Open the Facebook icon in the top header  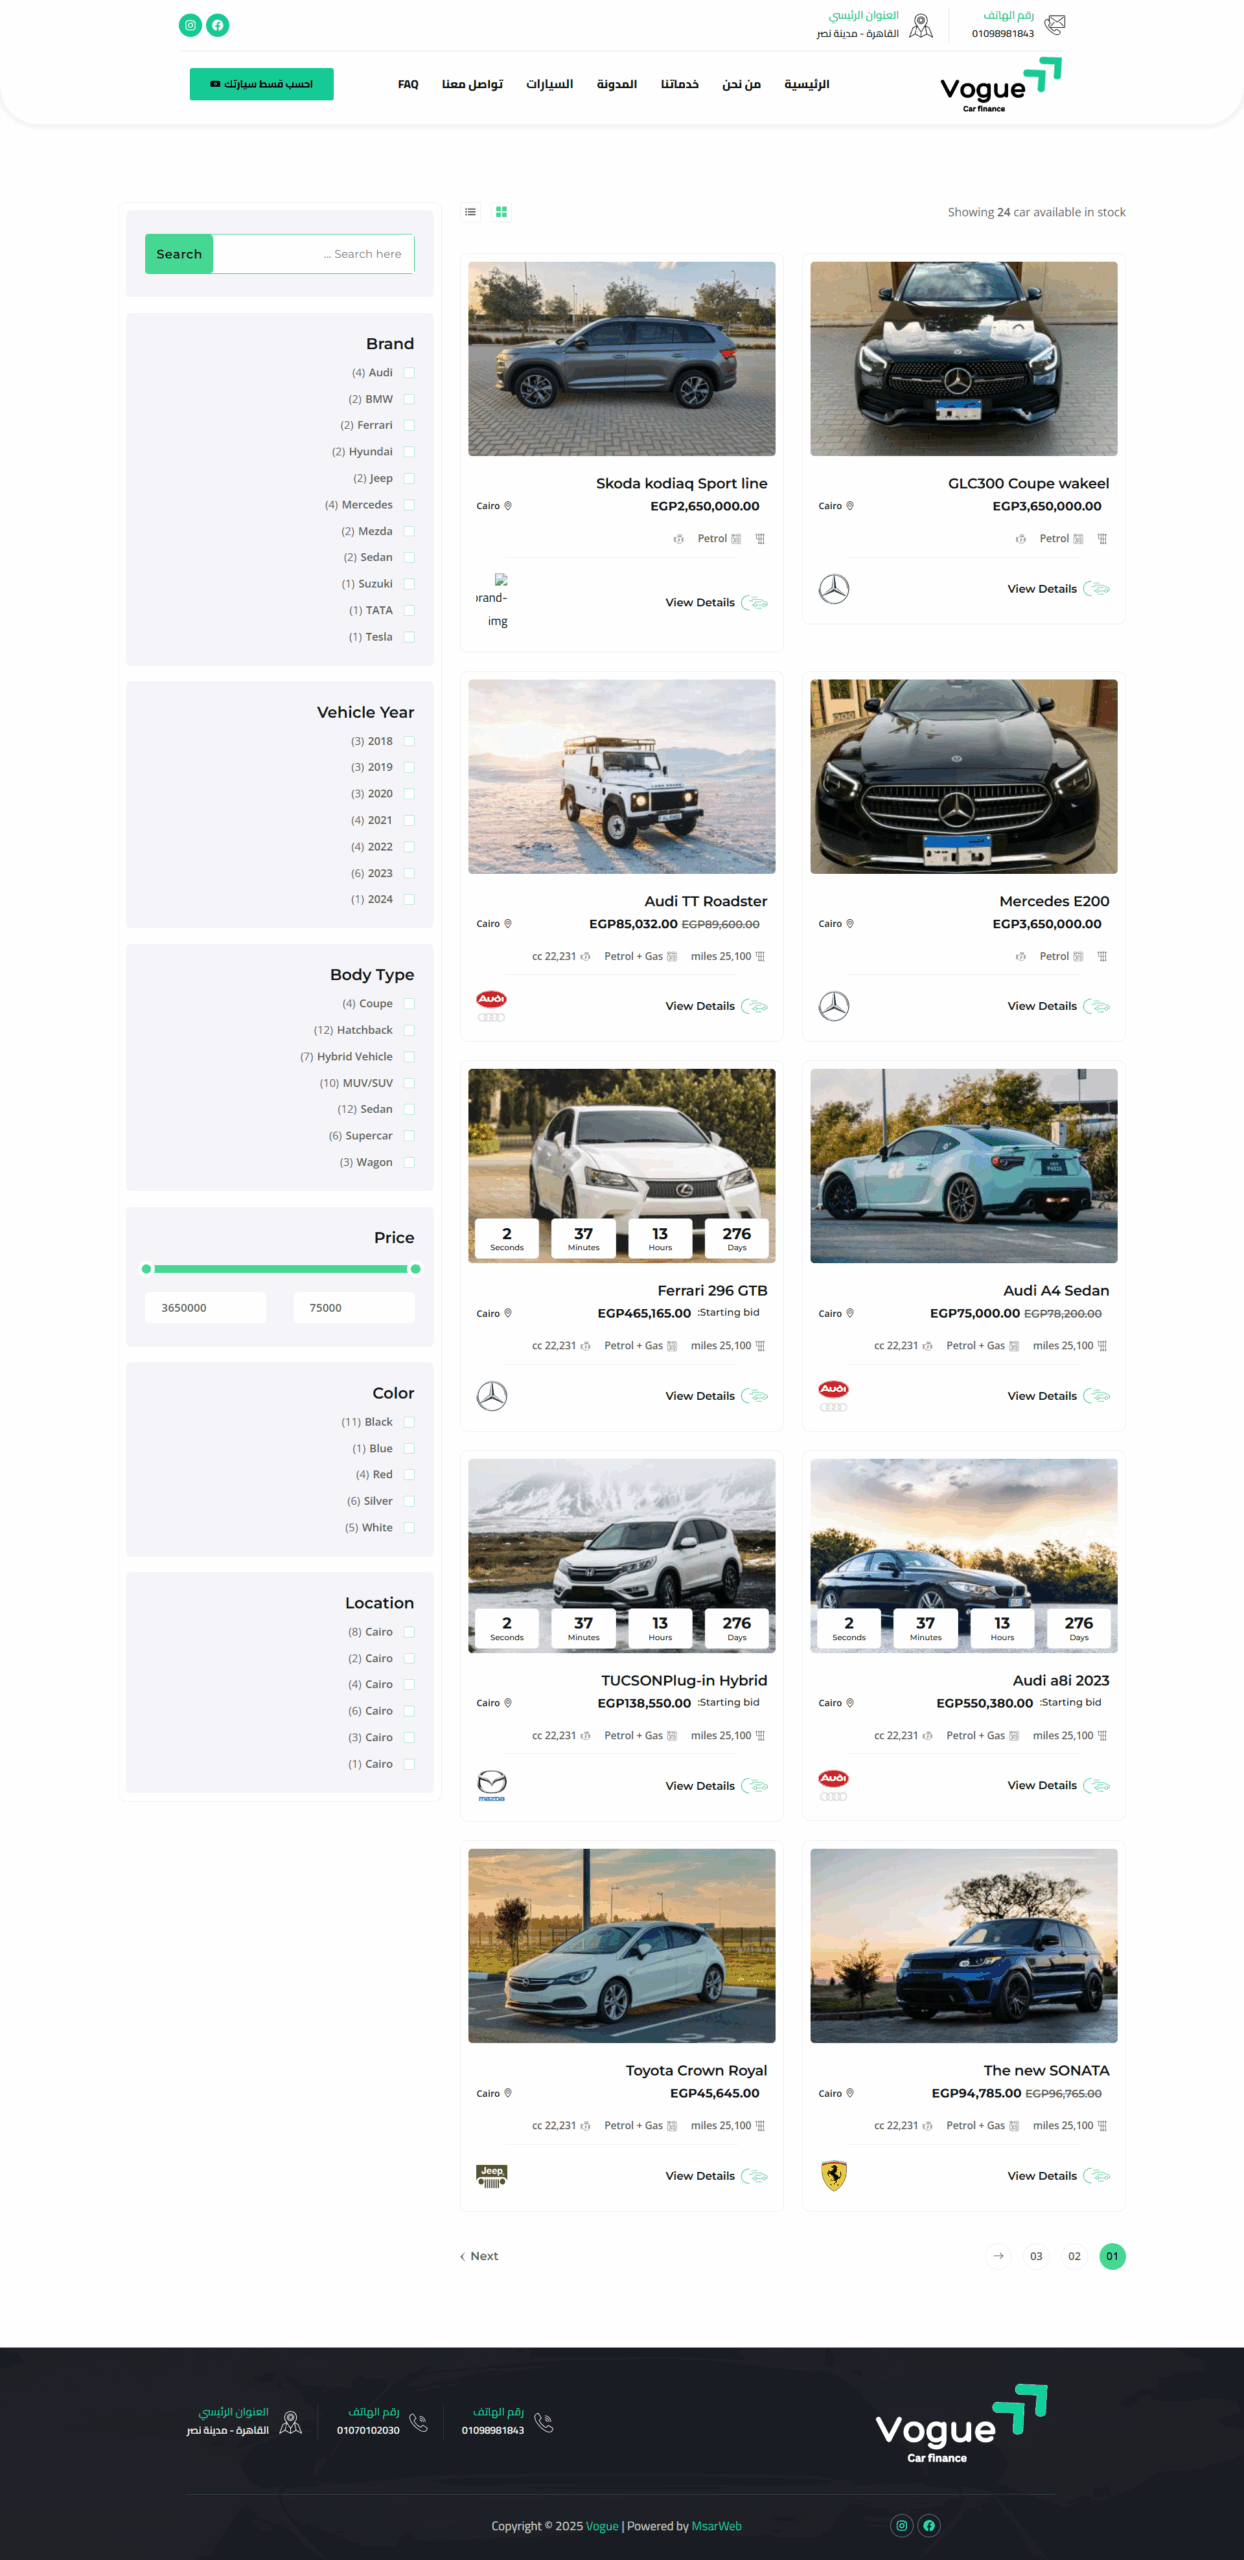pos(218,25)
